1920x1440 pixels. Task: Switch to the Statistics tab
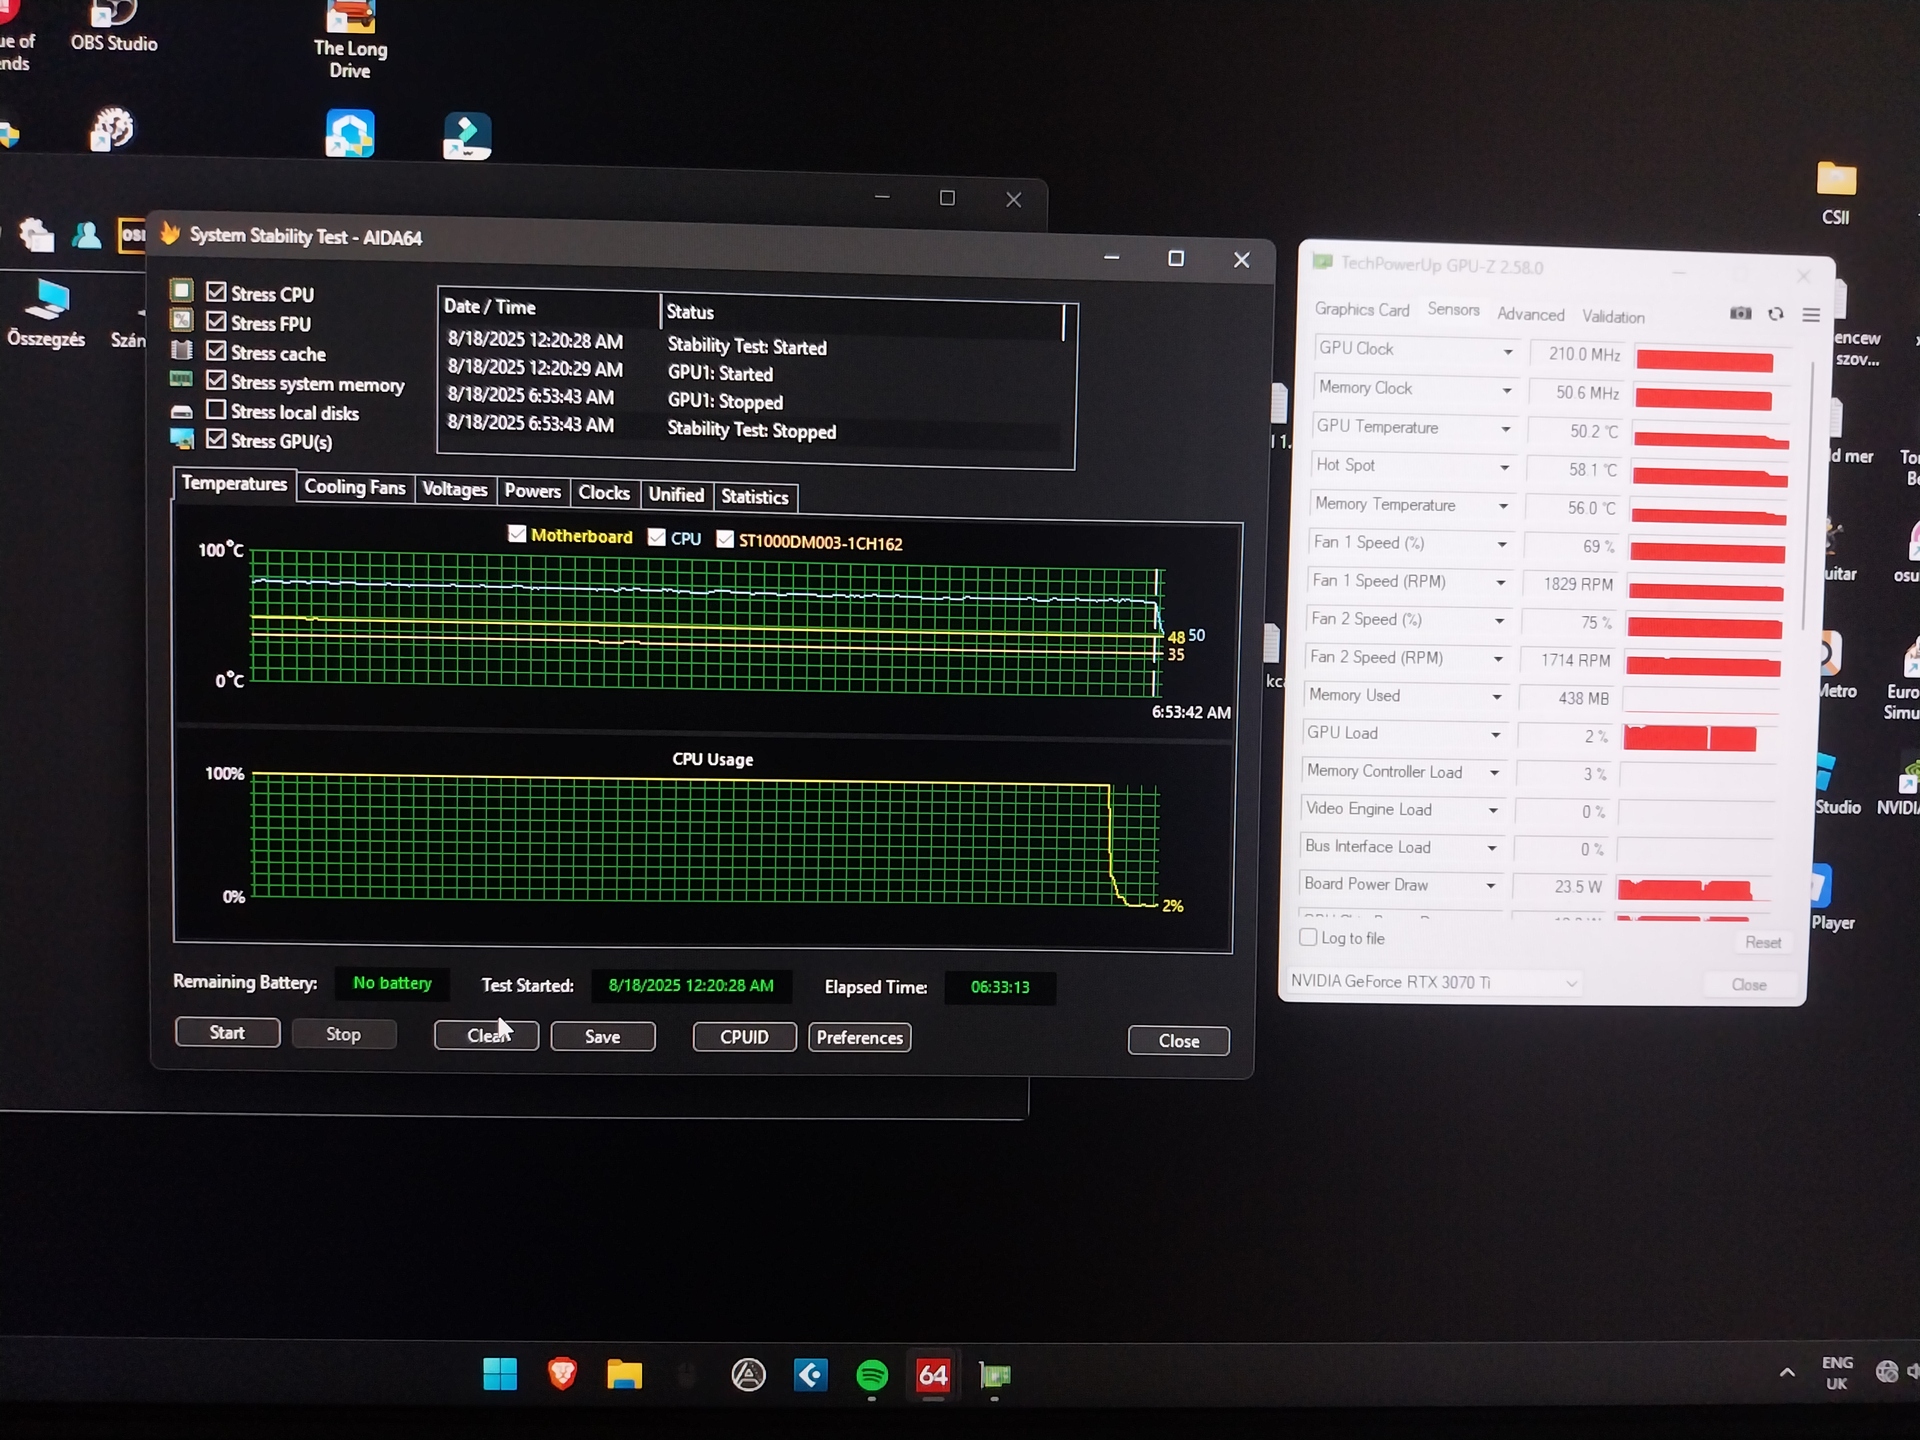pos(754,497)
